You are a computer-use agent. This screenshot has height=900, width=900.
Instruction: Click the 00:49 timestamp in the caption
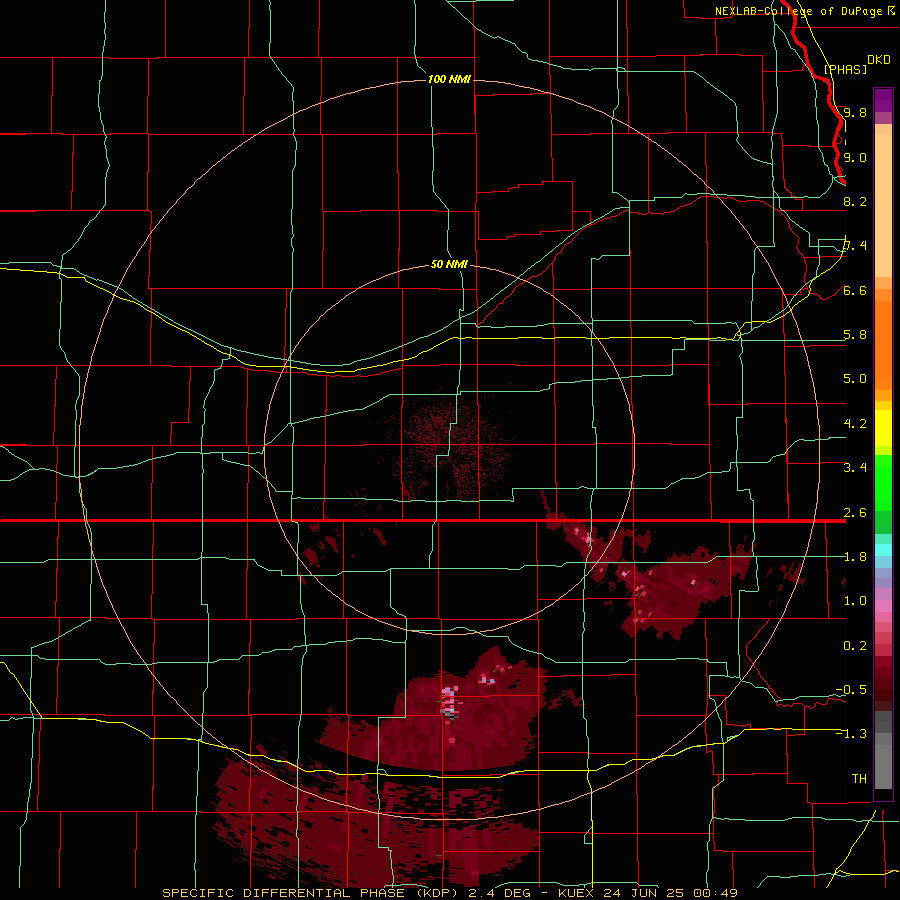click(715, 893)
